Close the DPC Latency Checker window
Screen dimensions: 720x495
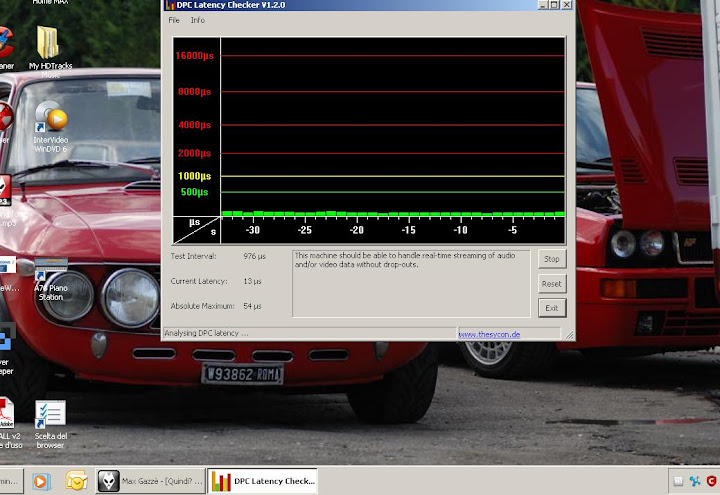(567, 5)
